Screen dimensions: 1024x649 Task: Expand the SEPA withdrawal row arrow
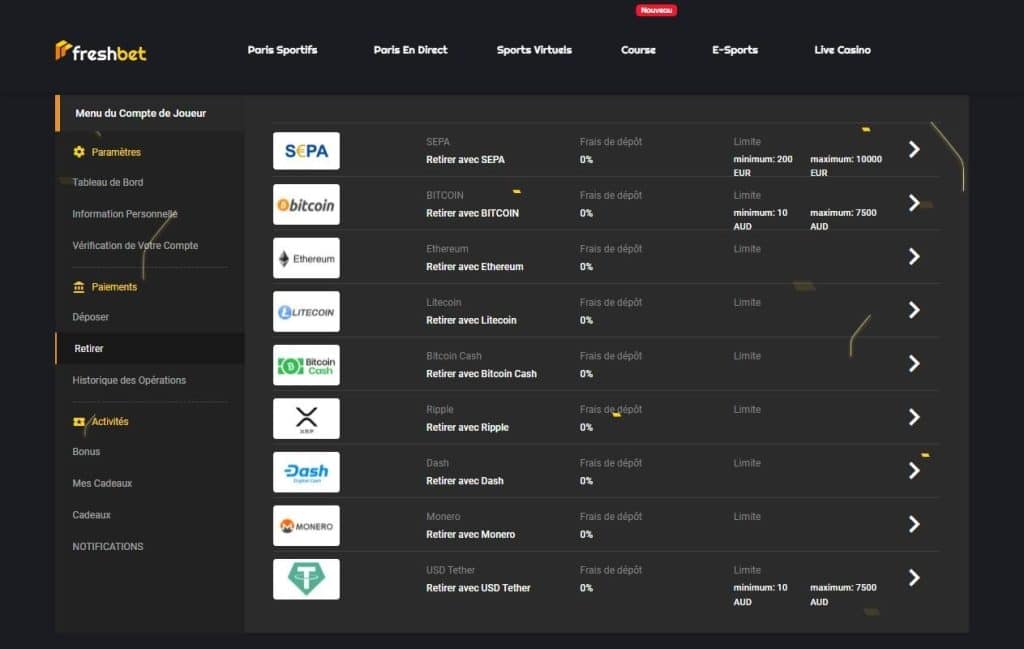[914, 150]
